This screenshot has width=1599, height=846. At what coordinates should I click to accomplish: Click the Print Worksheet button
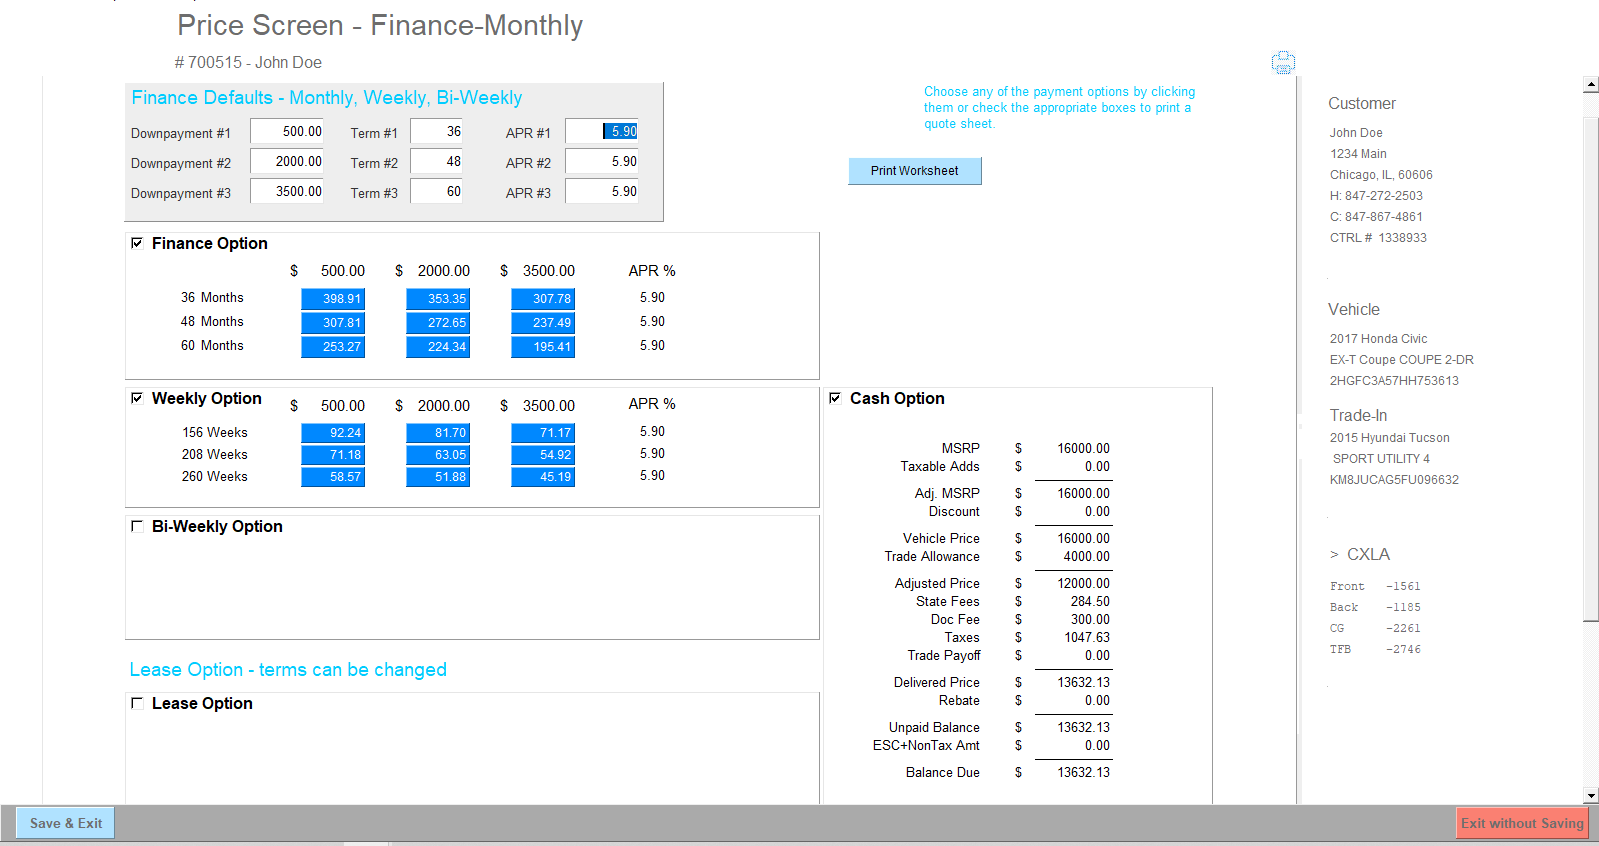(x=915, y=171)
